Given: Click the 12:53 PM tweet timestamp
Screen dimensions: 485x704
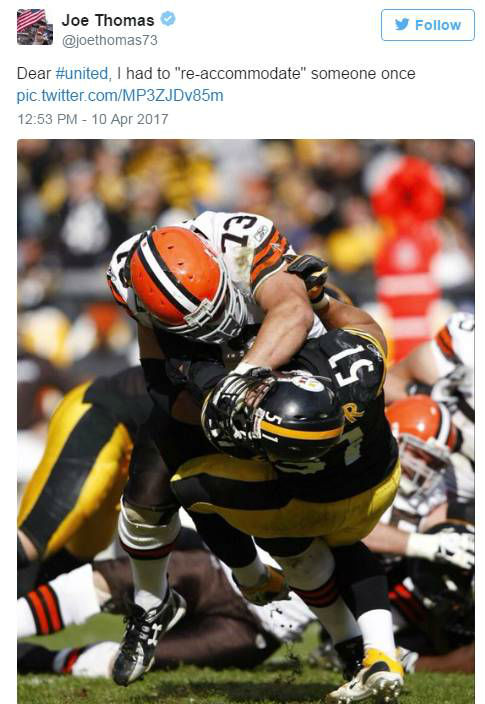Looking at the screenshot, I should [x=47, y=119].
